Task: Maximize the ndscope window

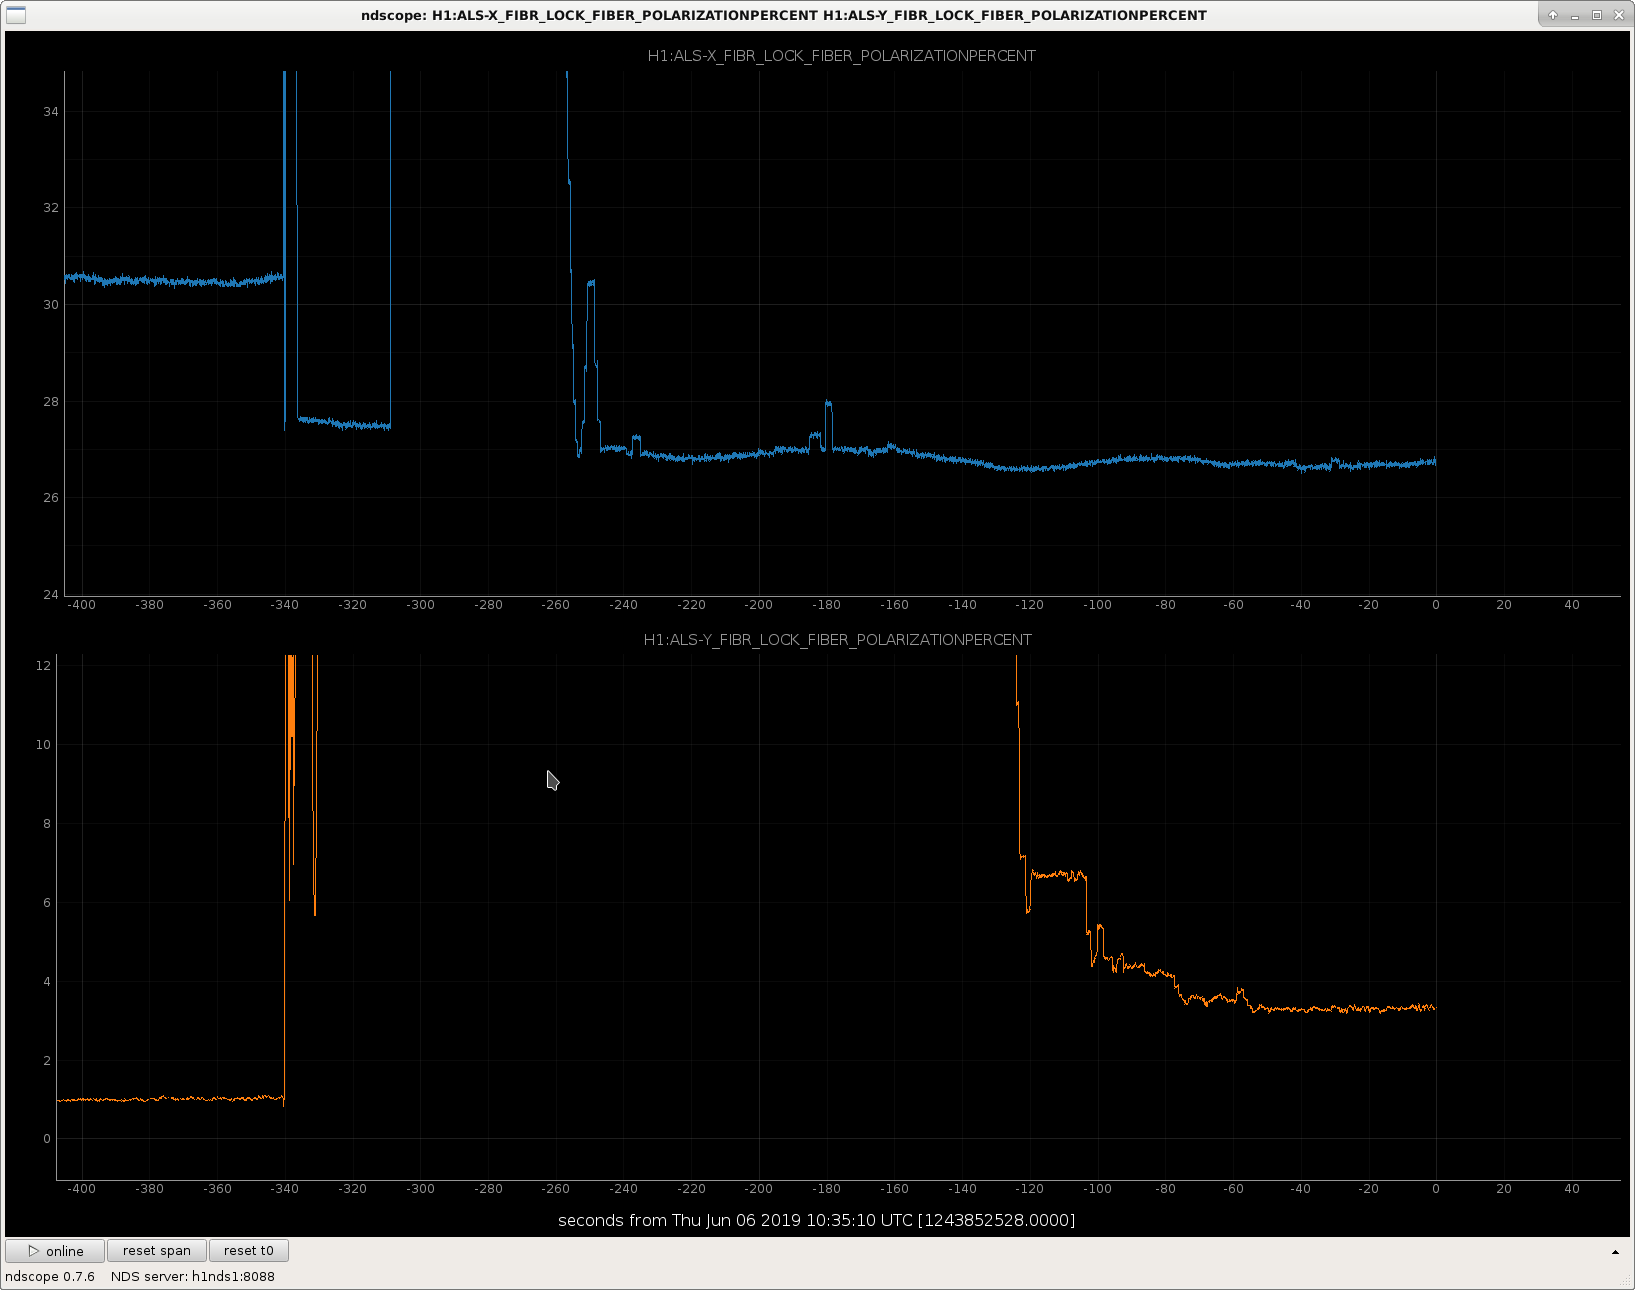Action: pyautogui.click(x=1597, y=15)
